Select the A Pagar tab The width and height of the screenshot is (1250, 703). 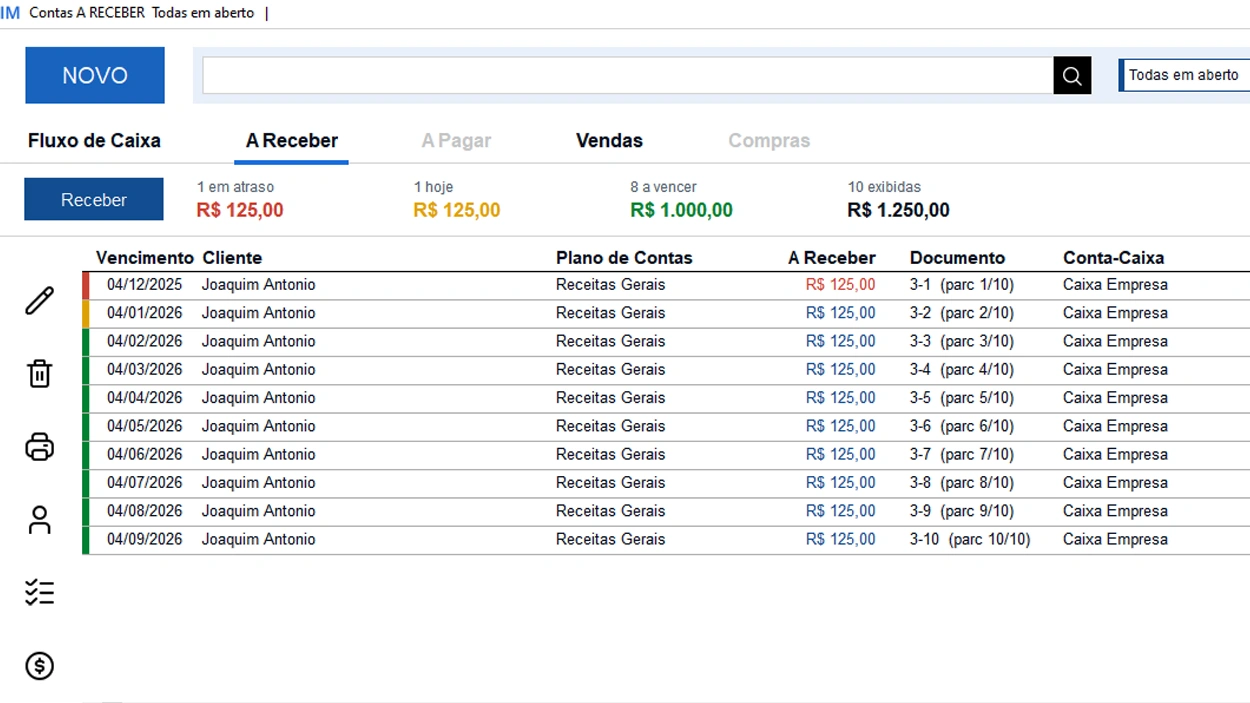tap(456, 141)
